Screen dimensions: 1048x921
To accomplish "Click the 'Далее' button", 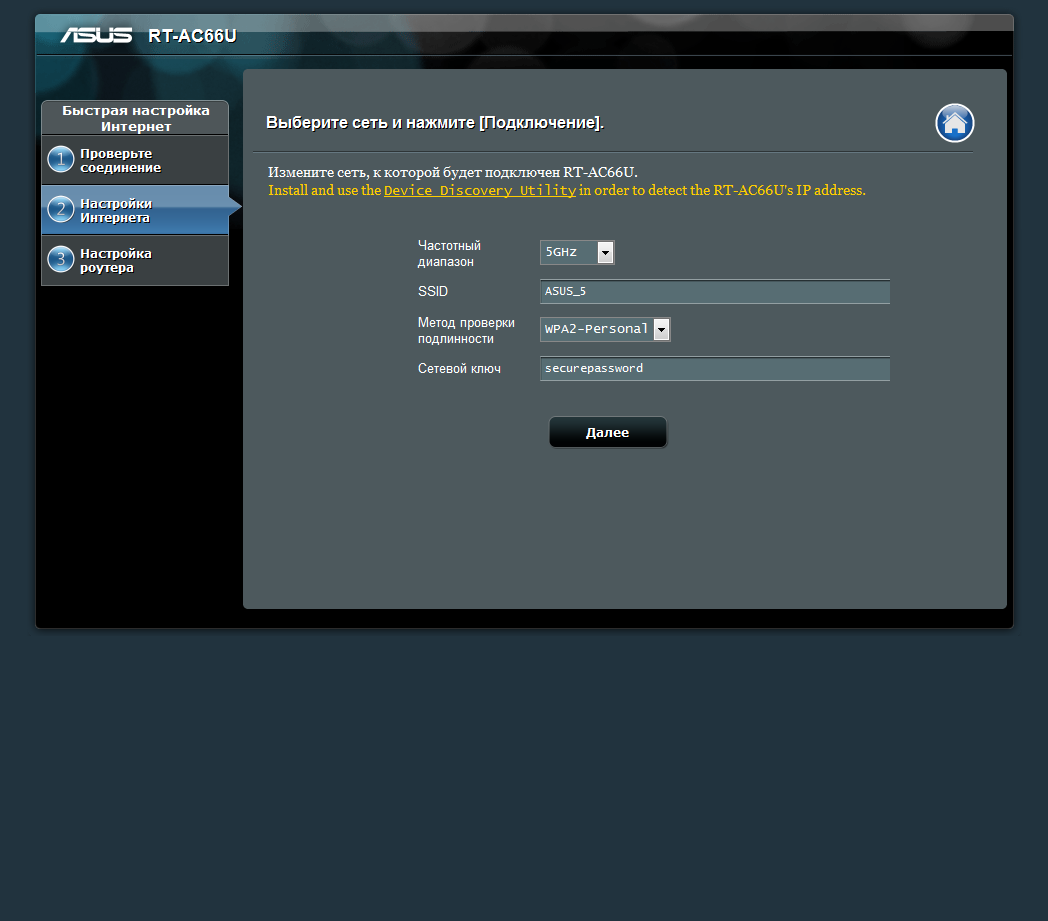I will [x=608, y=432].
